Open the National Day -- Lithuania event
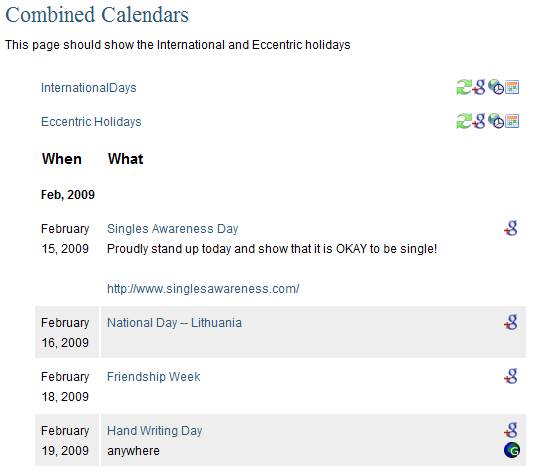The width and height of the screenshot is (544, 473). point(174,323)
